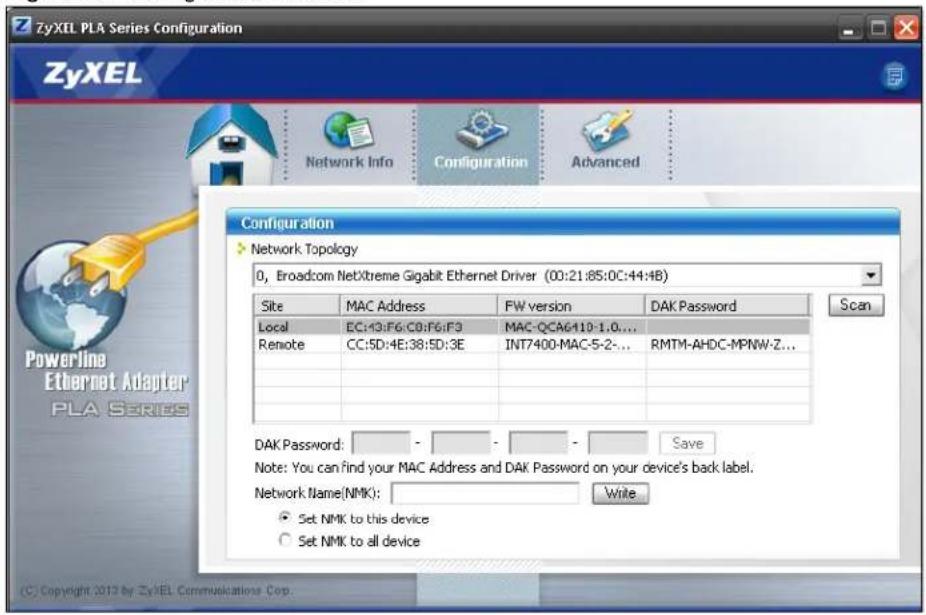Click the ZyXEL title bar app icon

coord(22,26)
